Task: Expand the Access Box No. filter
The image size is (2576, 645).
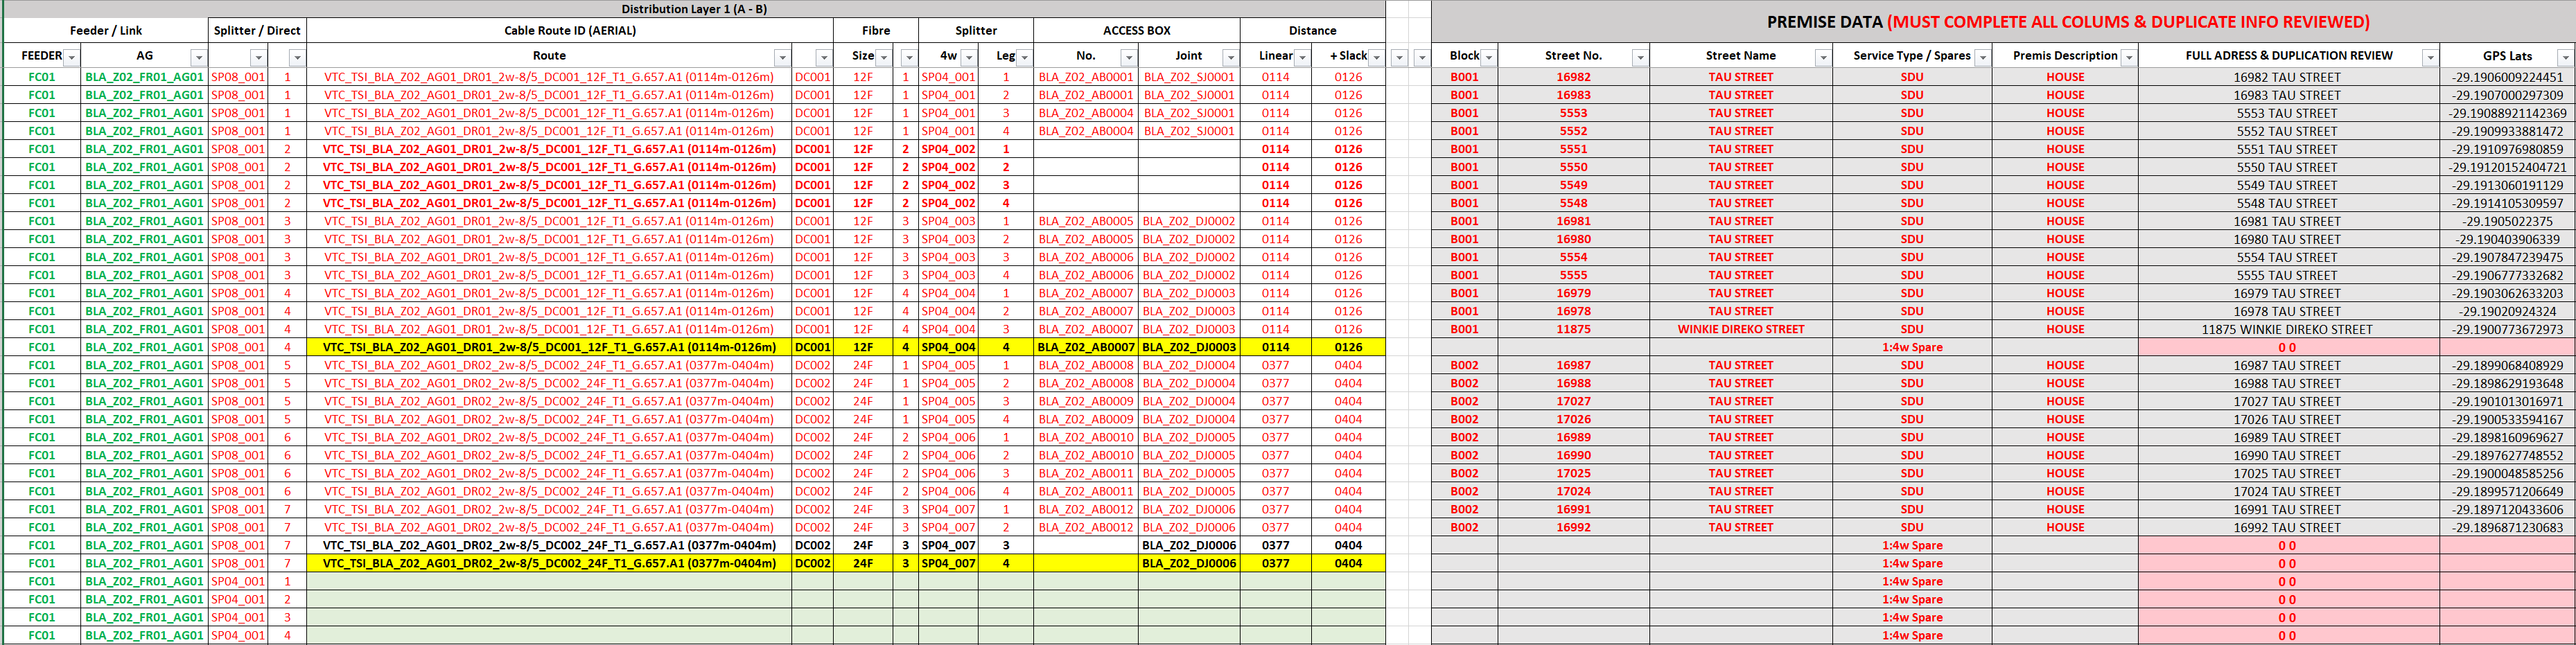Action: (x=1129, y=57)
